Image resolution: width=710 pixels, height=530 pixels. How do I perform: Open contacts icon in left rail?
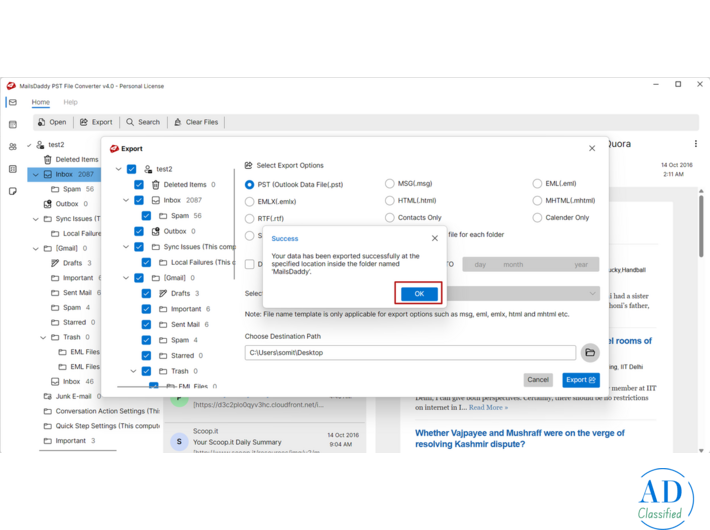coord(13,147)
